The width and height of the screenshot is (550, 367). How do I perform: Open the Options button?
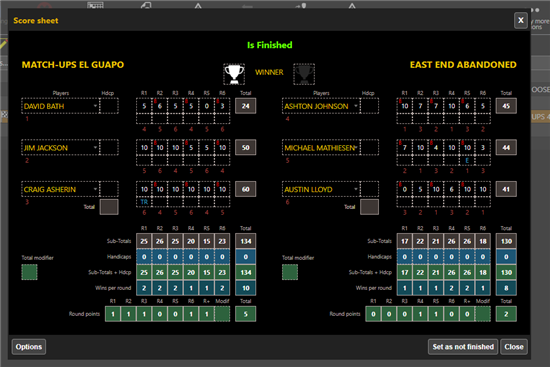pos(29,347)
